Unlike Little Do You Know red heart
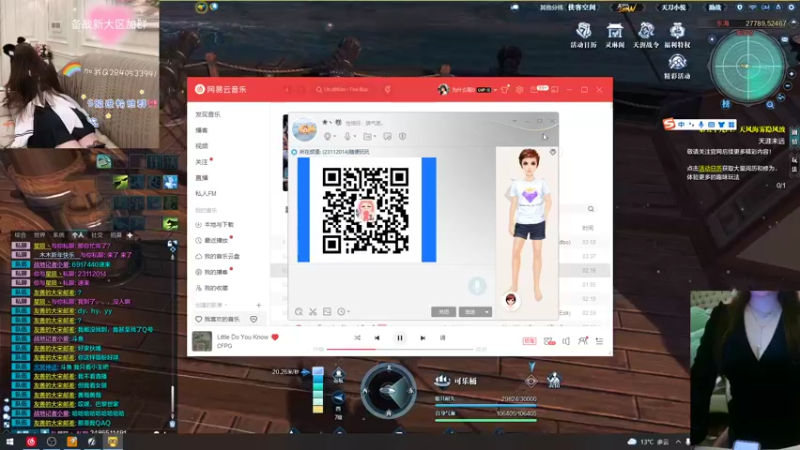 click(x=275, y=337)
